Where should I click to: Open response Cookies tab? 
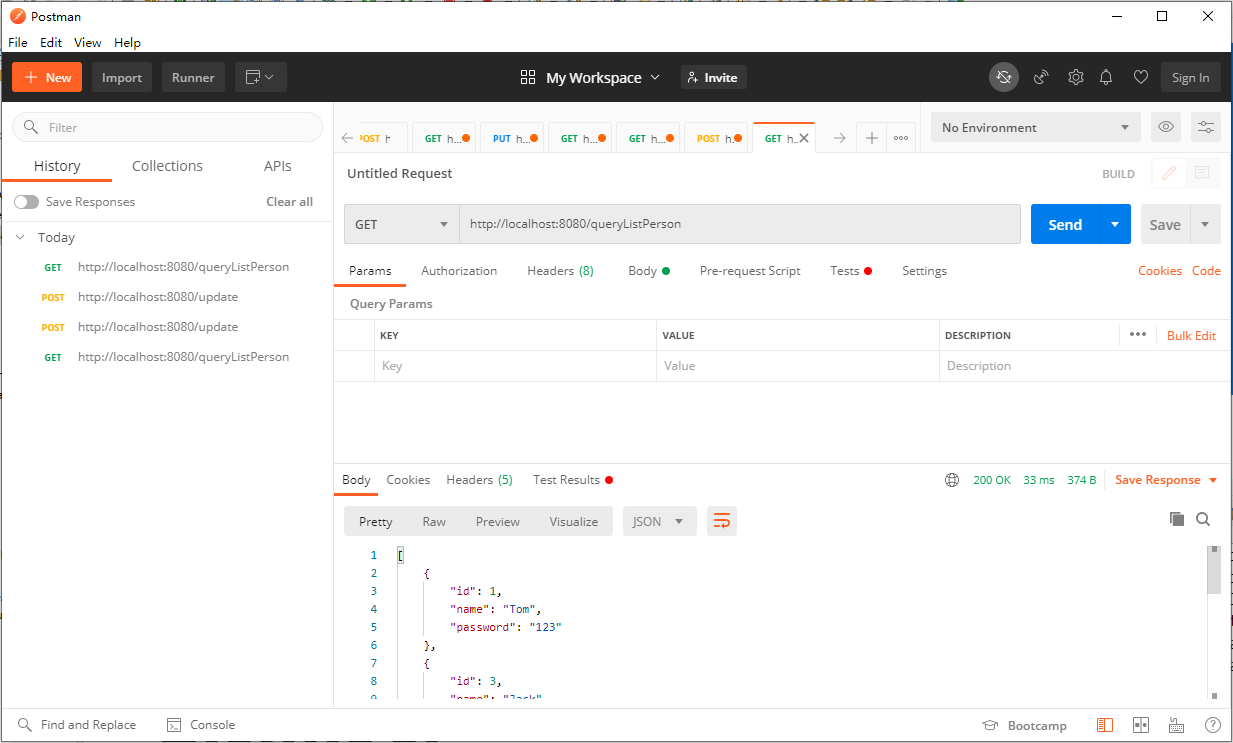click(x=408, y=480)
